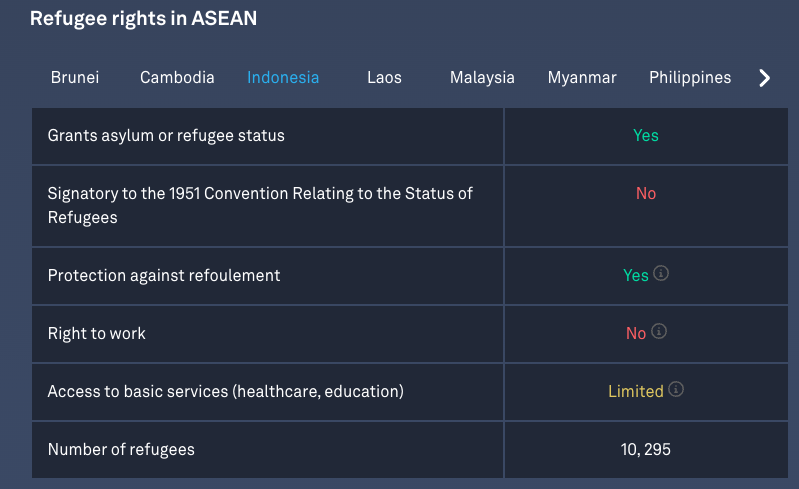Select the Malaysia tab

[482, 77]
